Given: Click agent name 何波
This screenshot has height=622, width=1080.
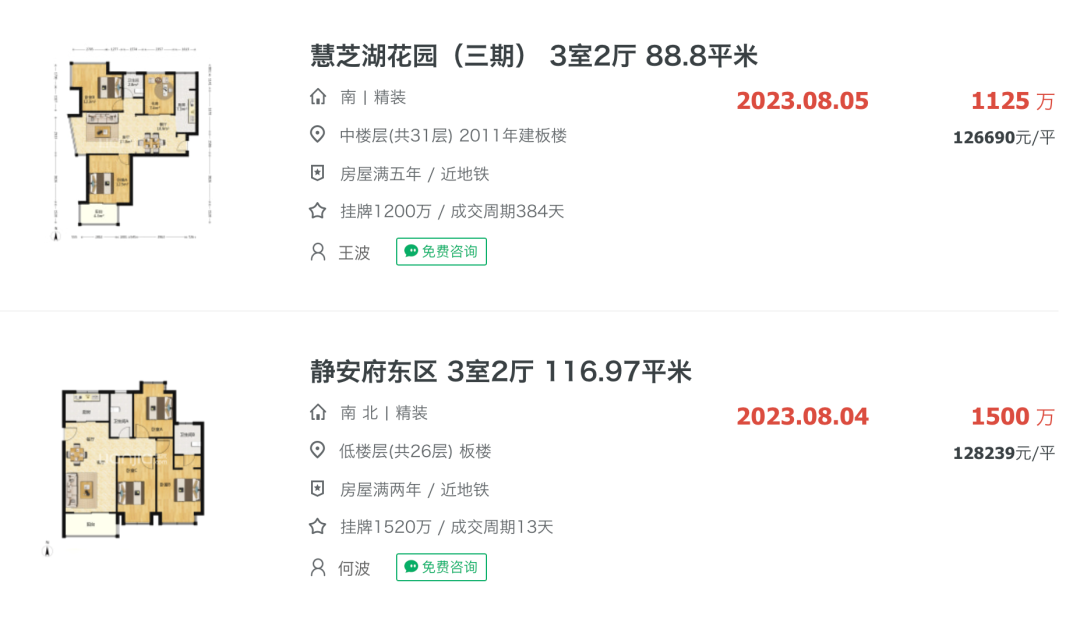Looking at the screenshot, I should (354, 568).
